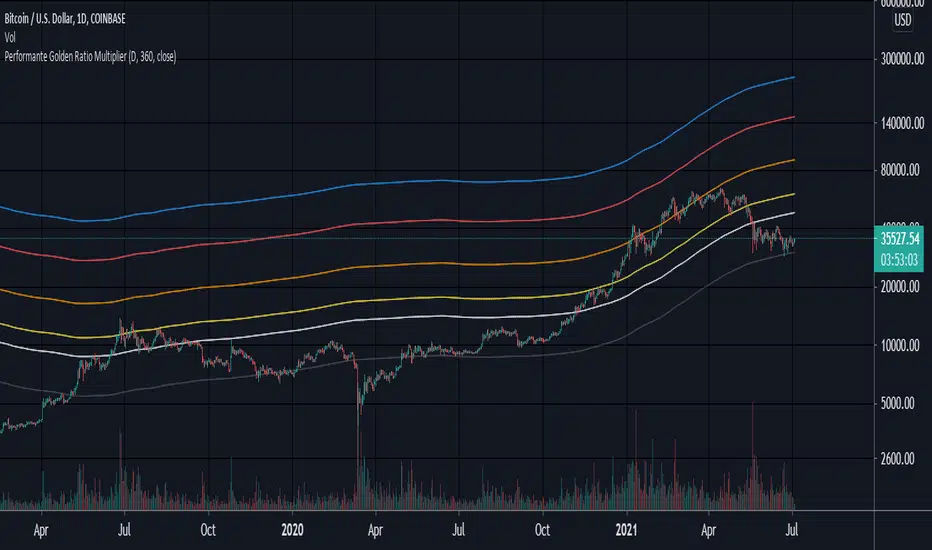The image size is (932, 550).
Task: Click the 140000.00 price axis label
Action: (x=902, y=123)
